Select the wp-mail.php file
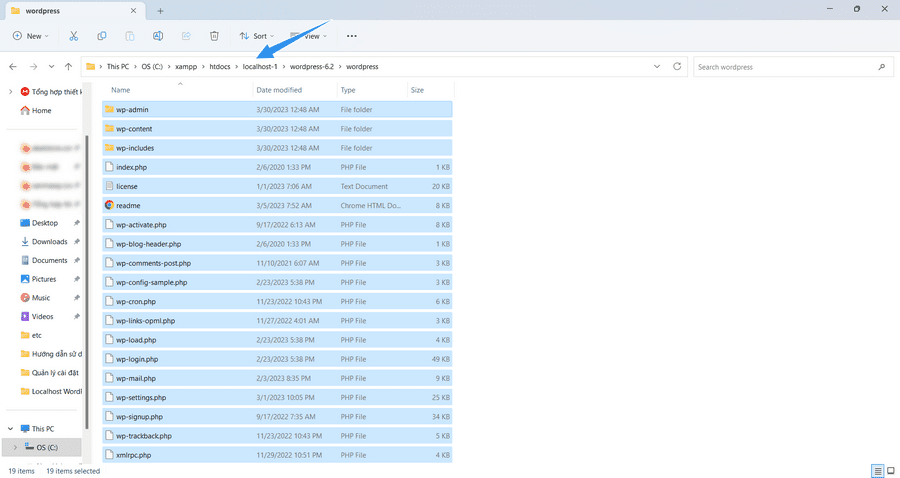Image resolution: width=900 pixels, height=478 pixels. 277,378
